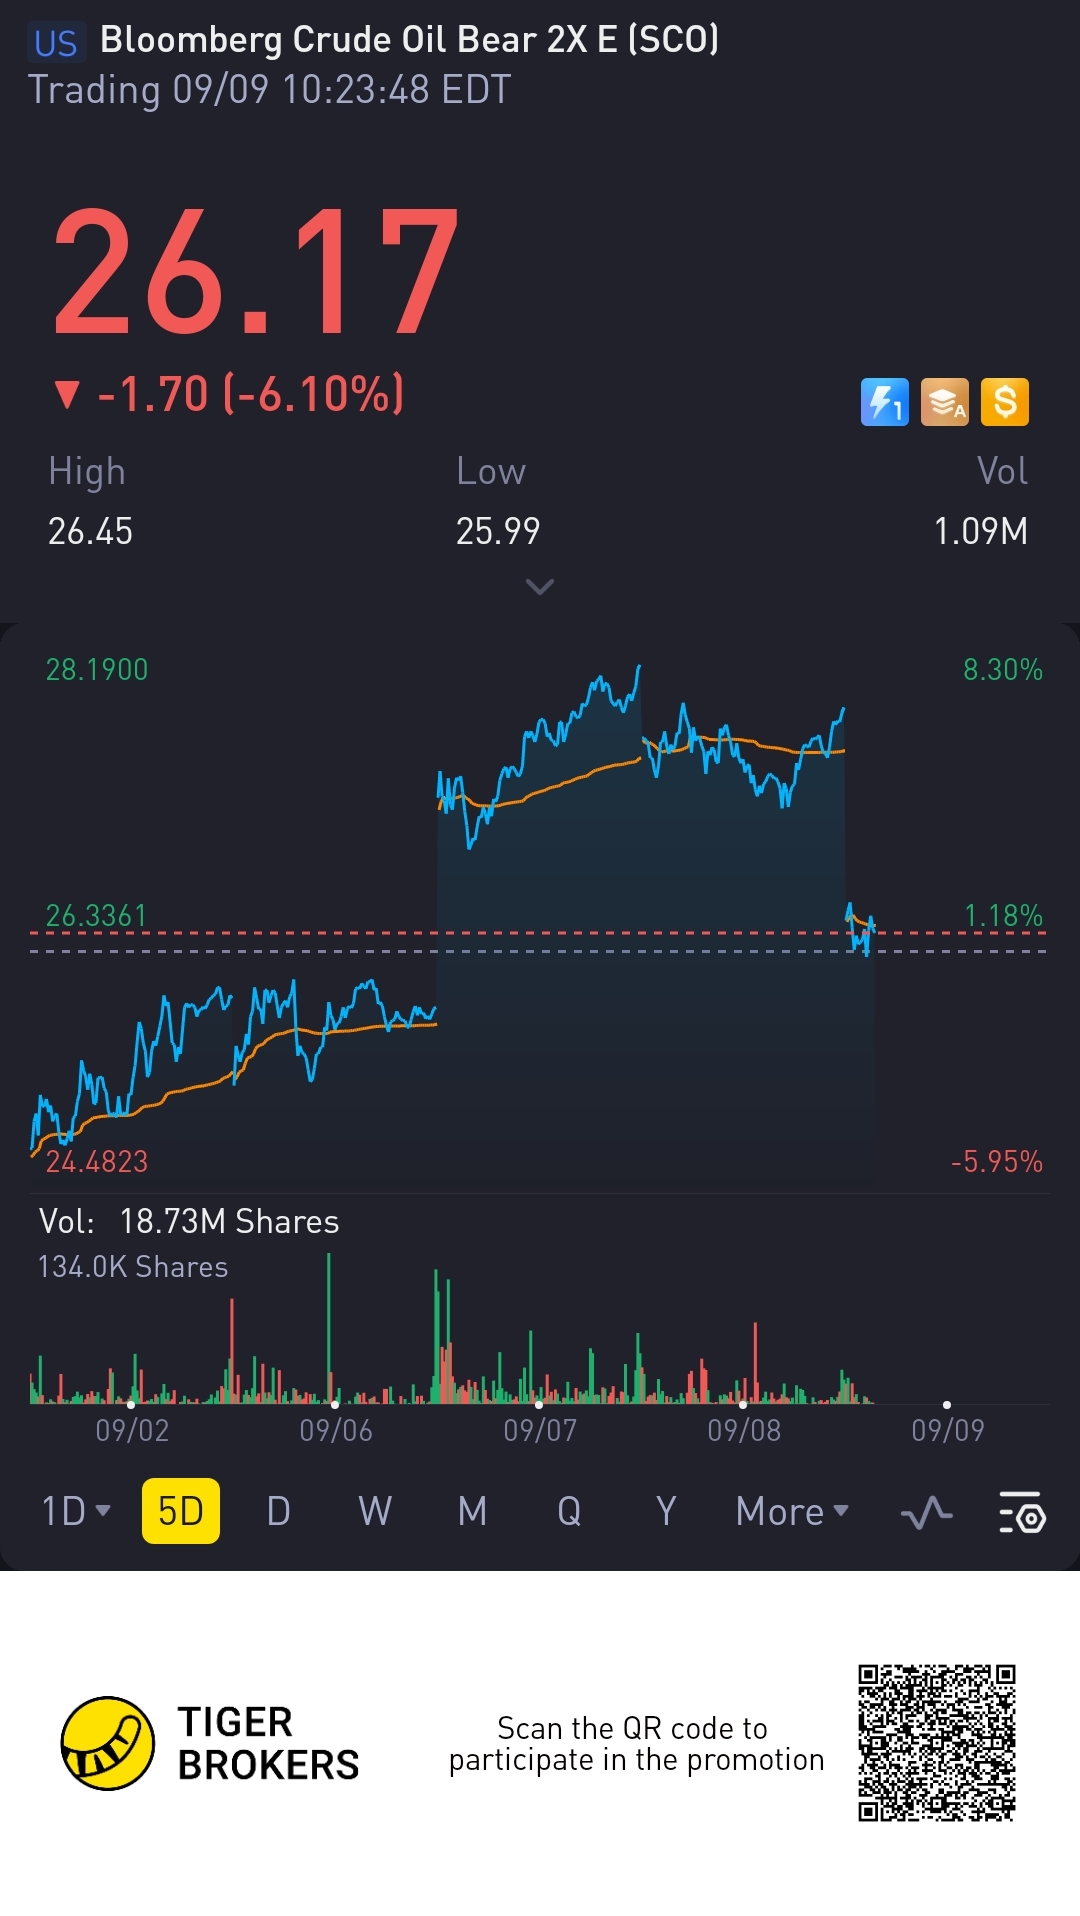Tap the orange stacked layers icon
The image size is (1080, 1916).
(945, 402)
